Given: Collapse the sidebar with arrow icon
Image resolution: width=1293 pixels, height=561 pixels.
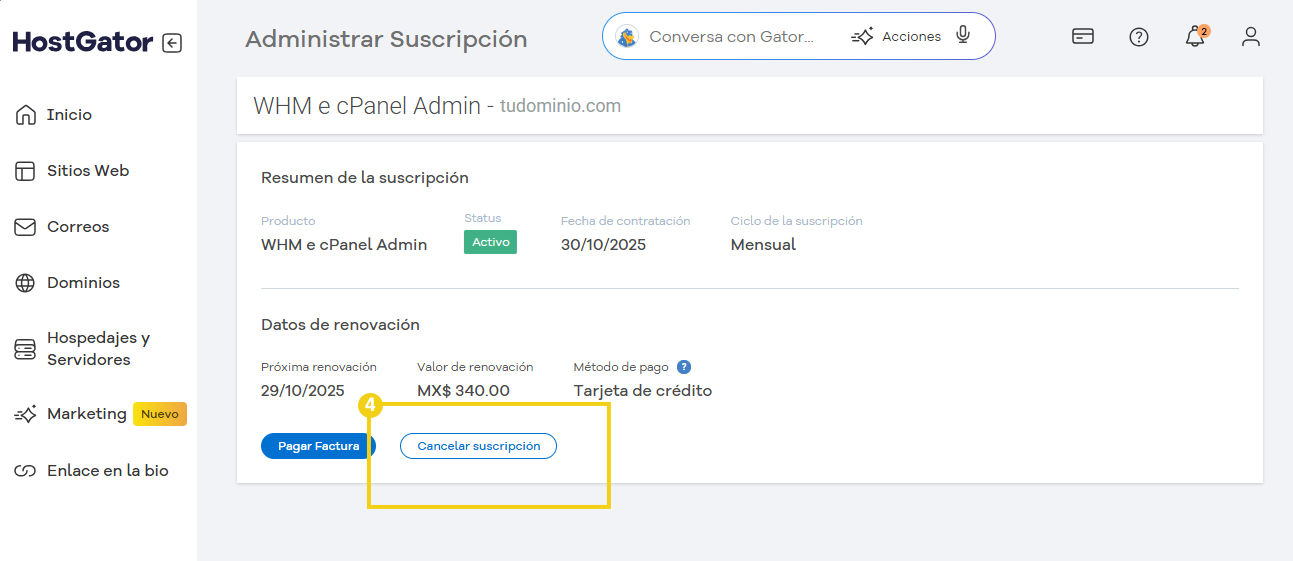Looking at the screenshot, I should click(172, 43).
